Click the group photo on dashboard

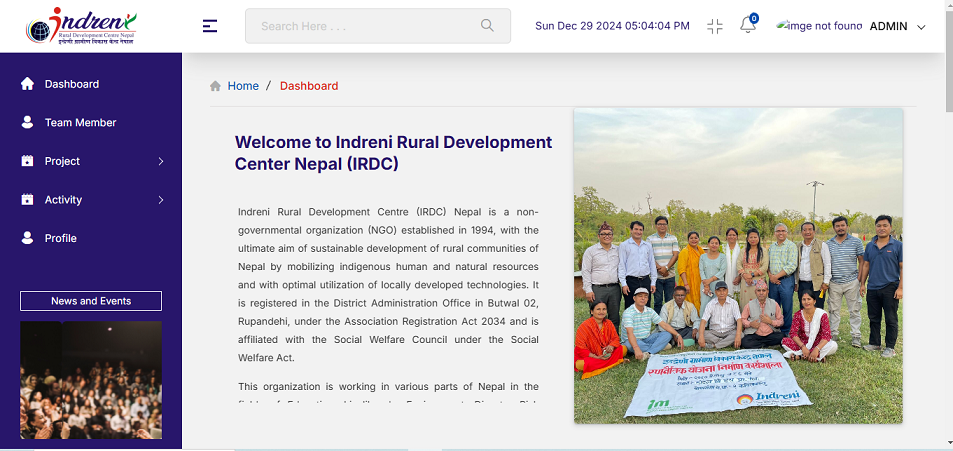[x=738, y=266]
